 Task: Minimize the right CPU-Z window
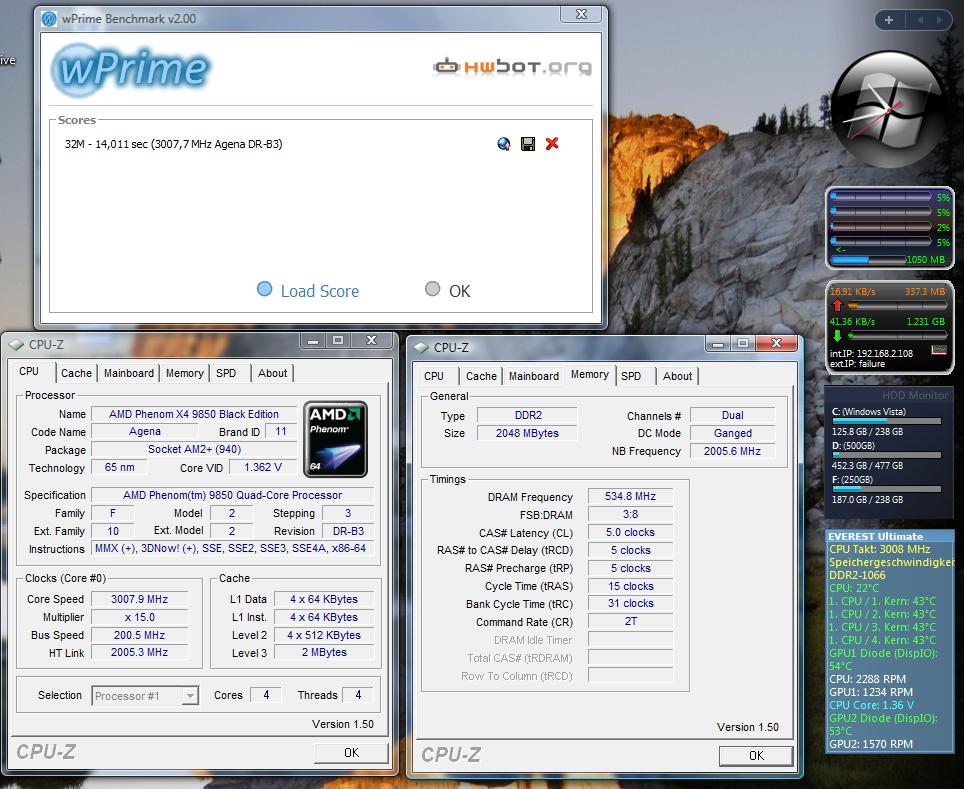717,343
